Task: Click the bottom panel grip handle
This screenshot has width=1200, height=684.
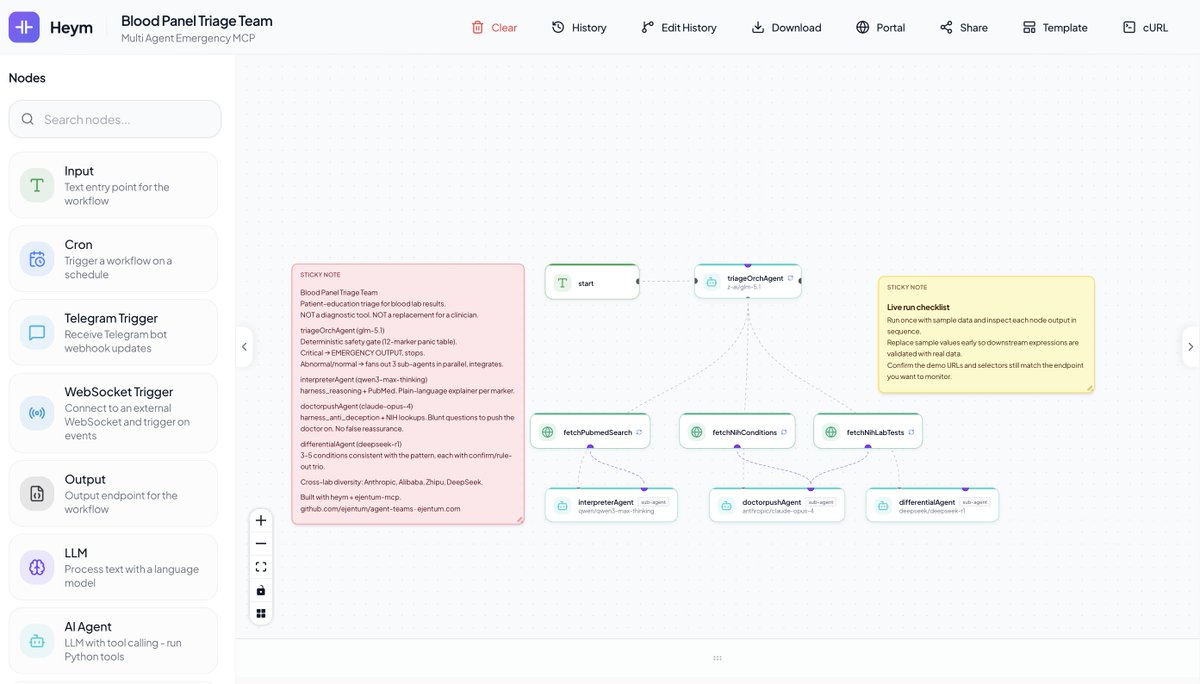Action: click(x=717, y=658)
